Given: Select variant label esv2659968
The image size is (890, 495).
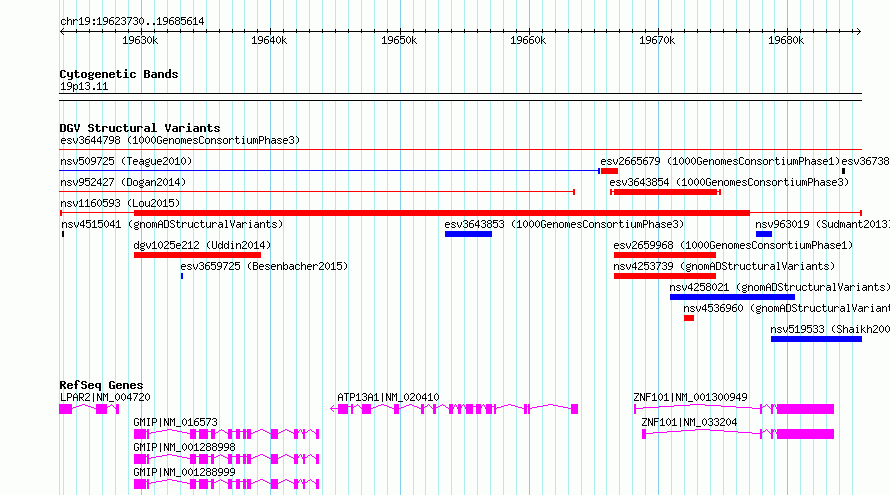Looking at the screenshot, I should click(733, 245).
